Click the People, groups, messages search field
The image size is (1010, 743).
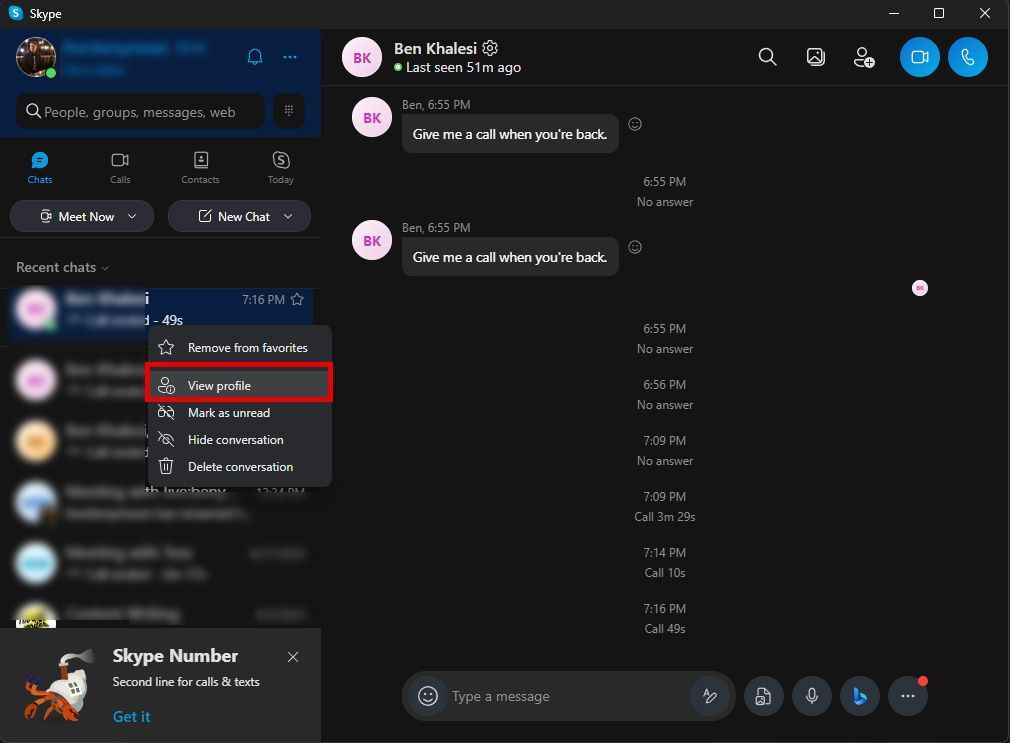(x=140, y=111)
